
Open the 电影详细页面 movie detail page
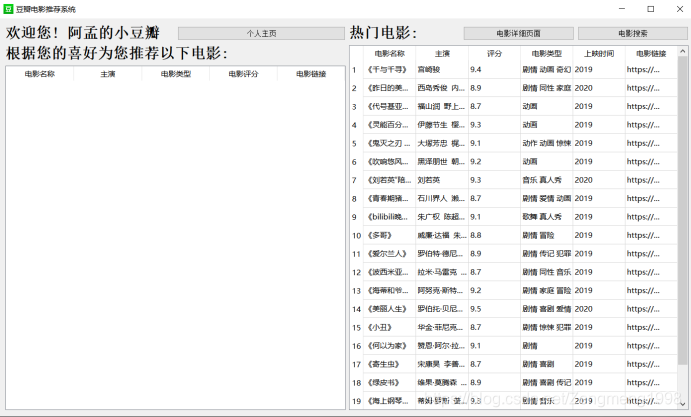point(518,34)
